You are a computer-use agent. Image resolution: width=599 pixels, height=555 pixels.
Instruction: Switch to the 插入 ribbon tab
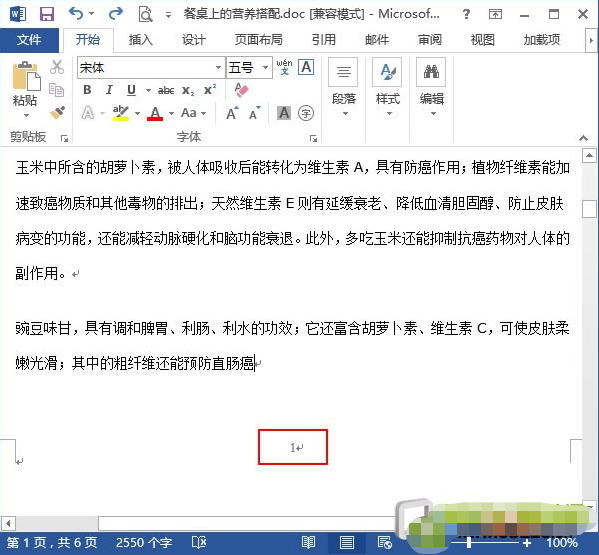pyautogui.click(x=140, y=40)
